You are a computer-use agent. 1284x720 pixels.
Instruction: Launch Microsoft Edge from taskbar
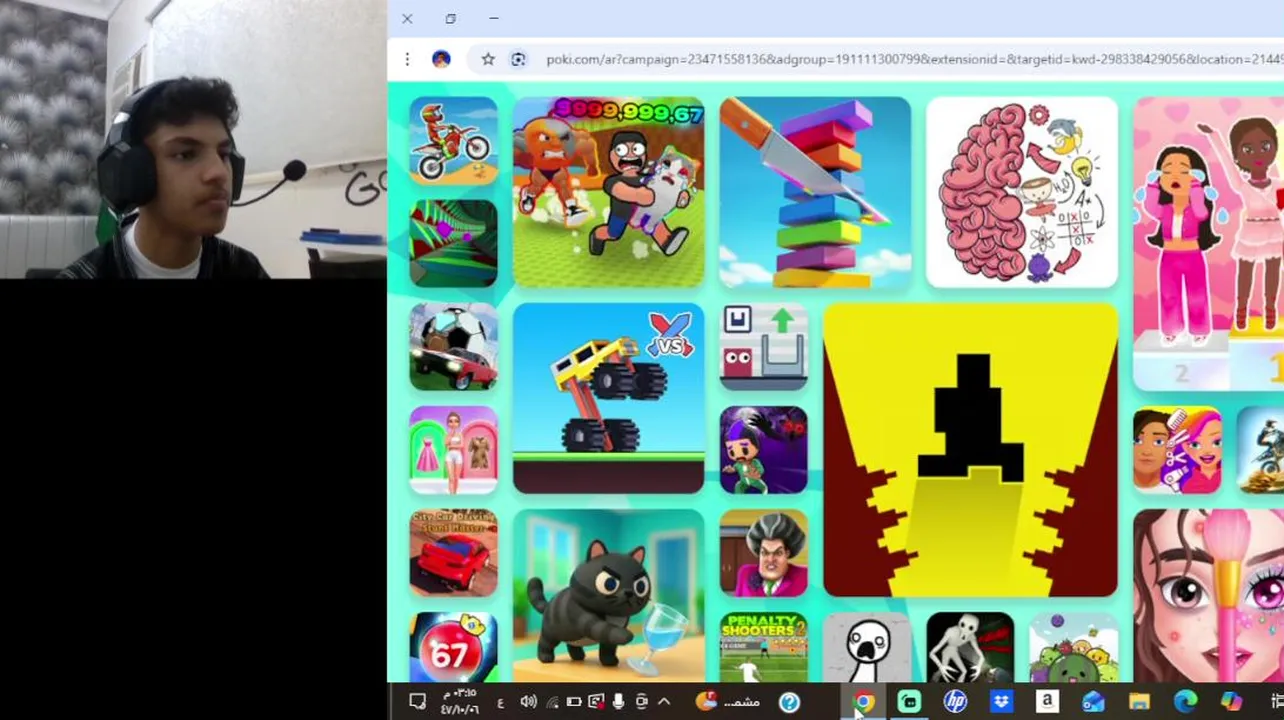tap(1185, 702)
